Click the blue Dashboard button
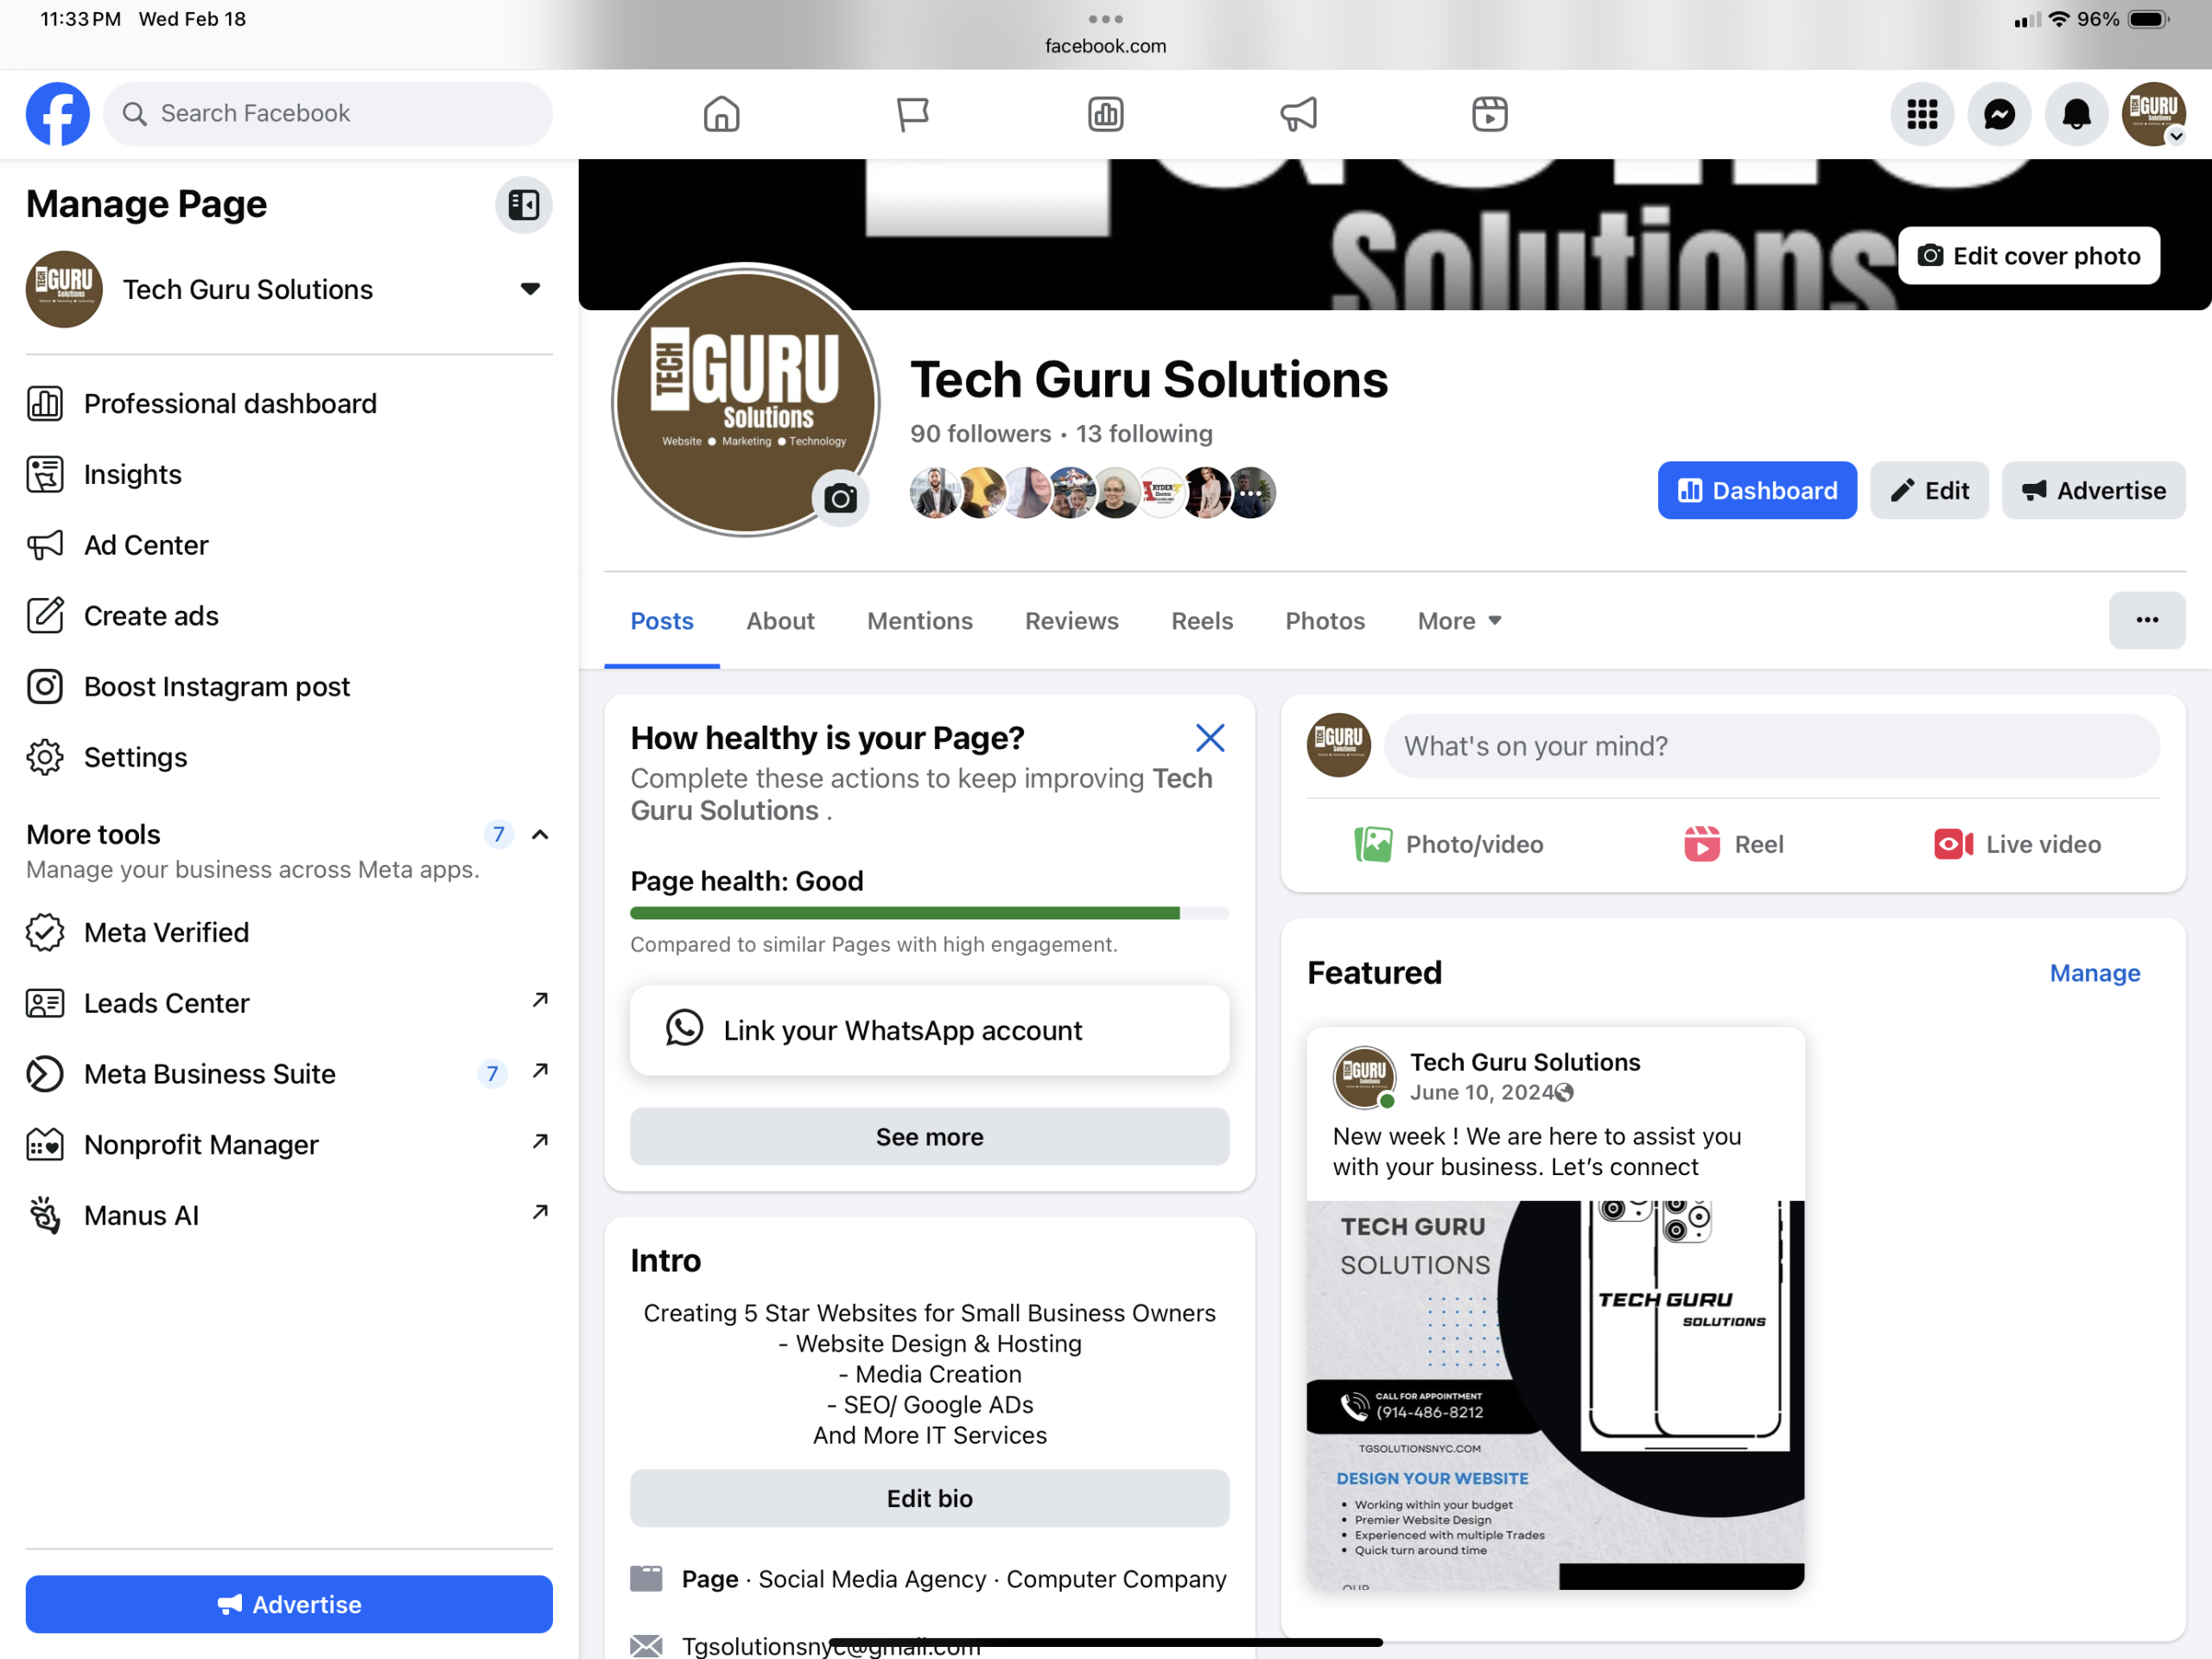The width and height of the screenshot is (2212, 1659). pyautogui.click(x=1756, y=490)
